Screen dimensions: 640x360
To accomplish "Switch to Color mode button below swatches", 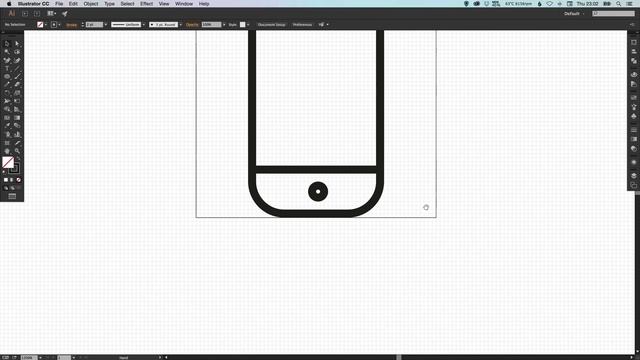I will (6, 180).
